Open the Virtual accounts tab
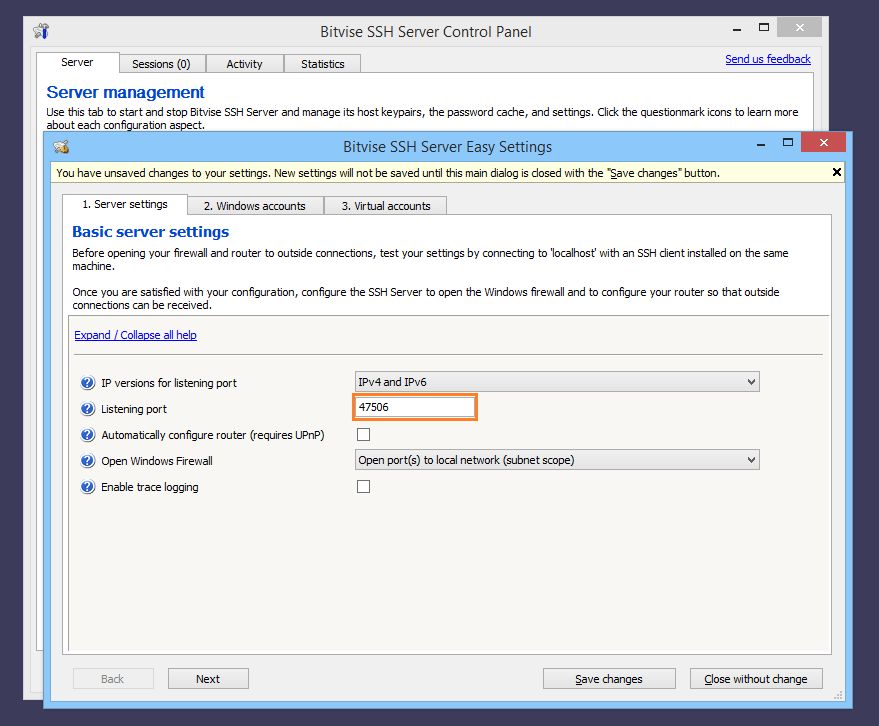This screenshot has width=879, height=726. coord(385,205)
